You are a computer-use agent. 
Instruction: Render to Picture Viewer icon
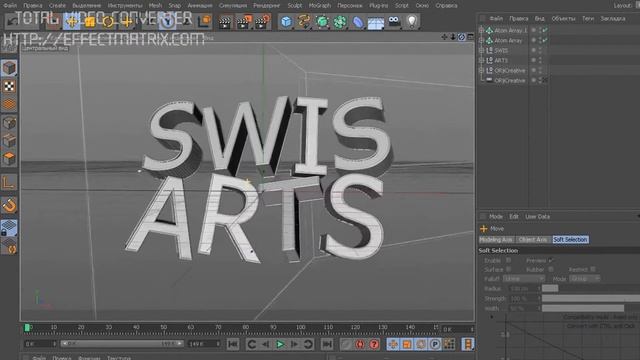coord(244,22)
